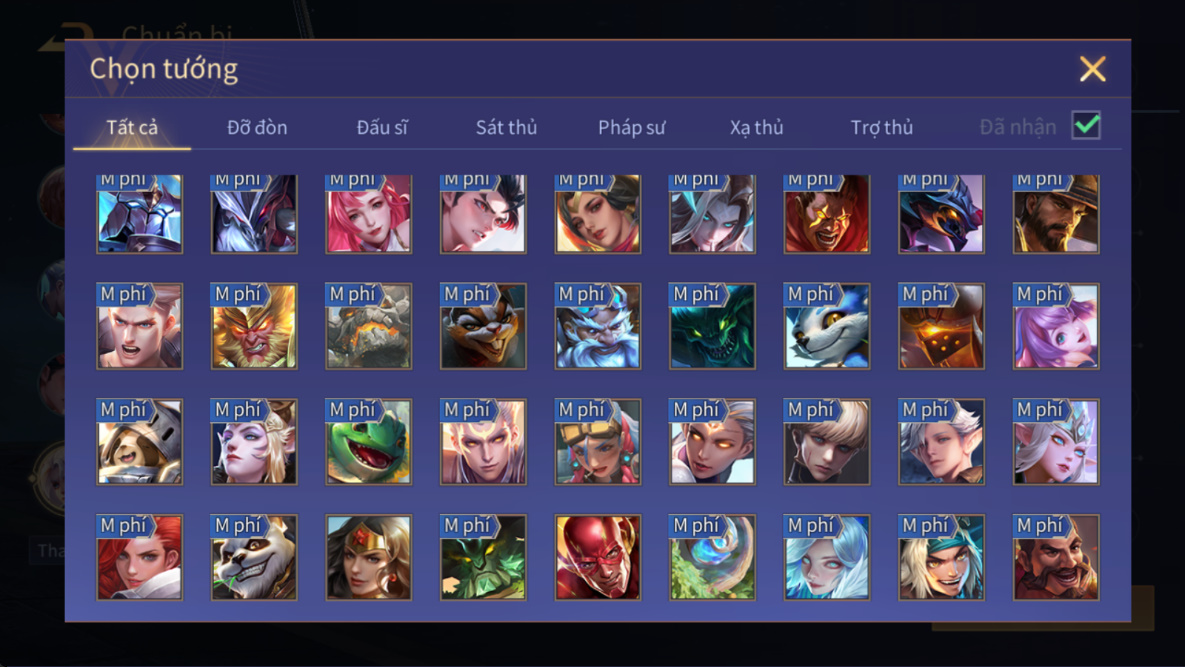Choose the sloth knight in helmet
The image size is (1185, 667).
click(x=139, y=442)
